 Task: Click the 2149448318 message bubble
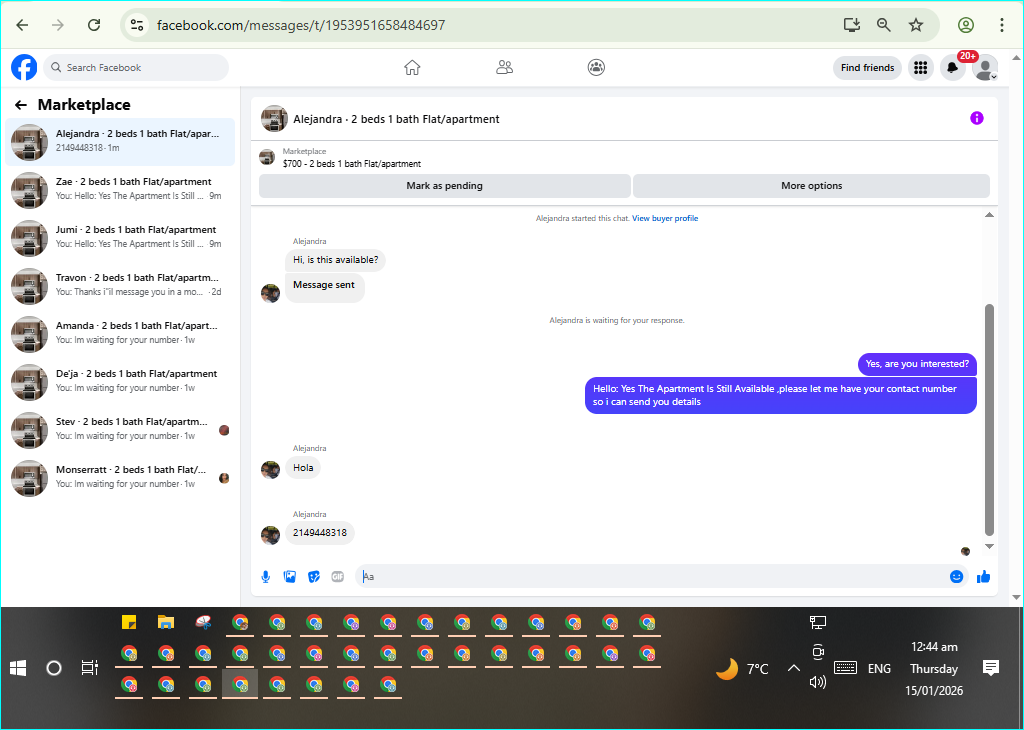click(320, 533)
